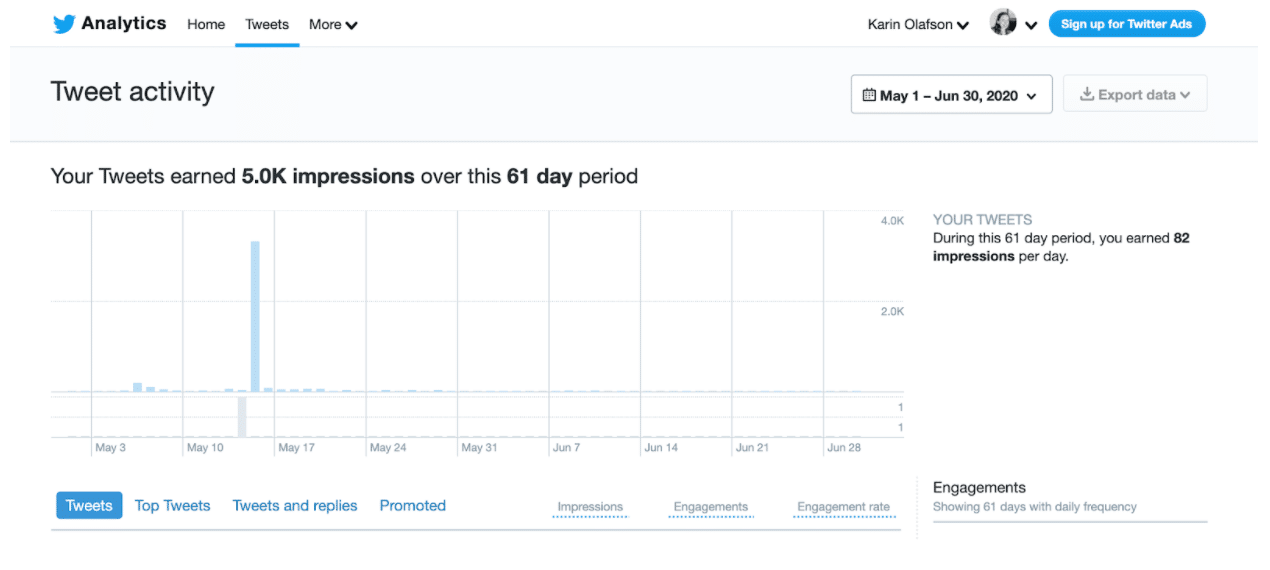Go to the Home menu item
The height and width of the screenshot is (570, 1270).
point(206,24)
